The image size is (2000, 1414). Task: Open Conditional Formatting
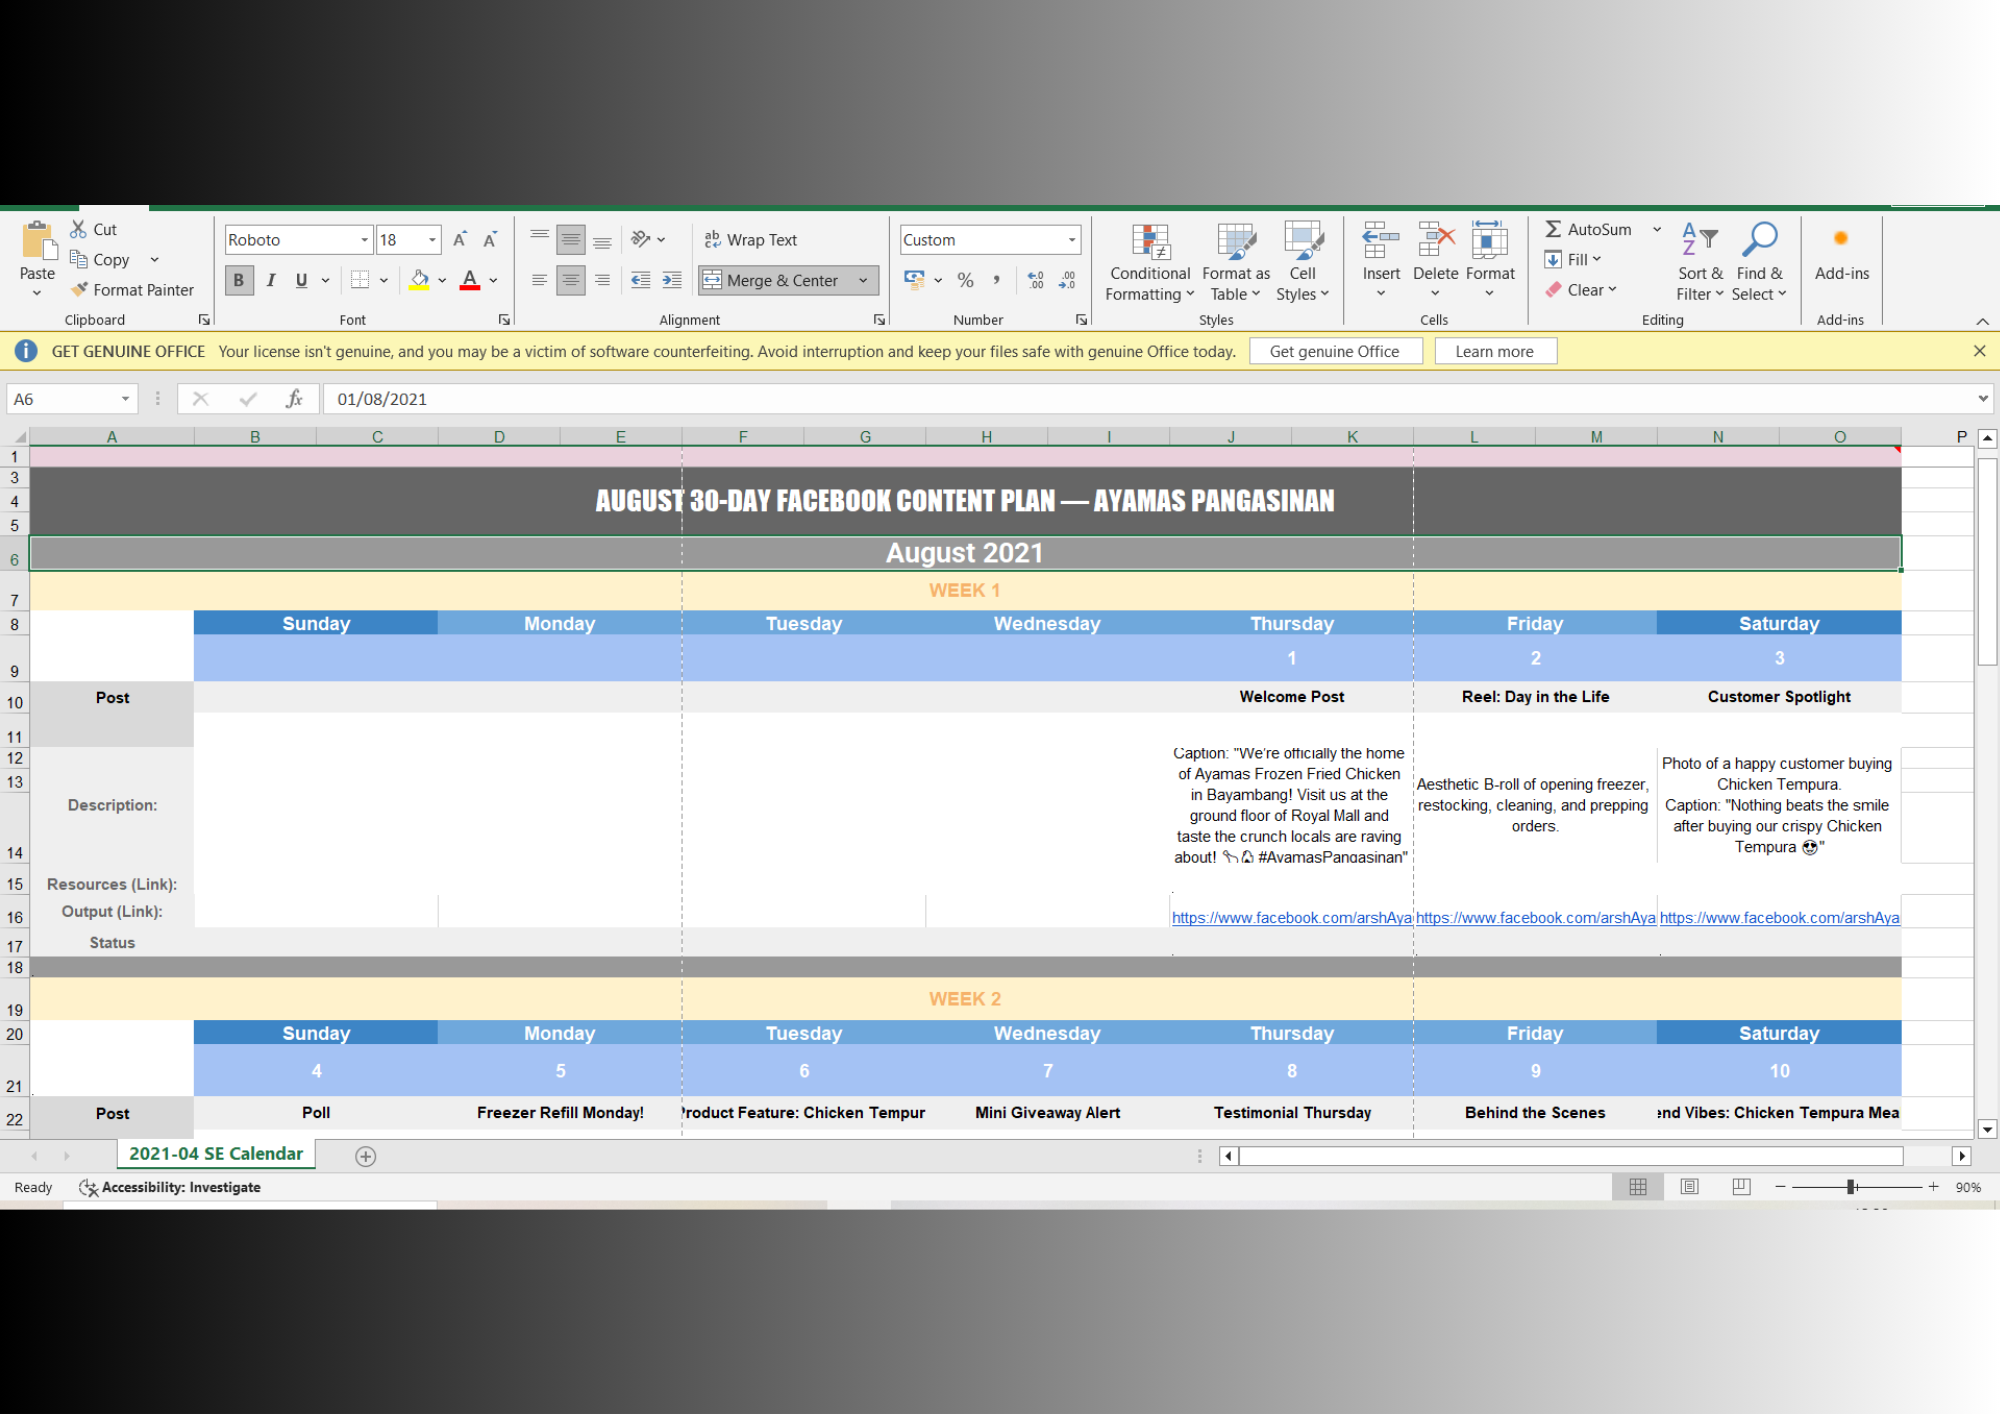pos(1150,262)
